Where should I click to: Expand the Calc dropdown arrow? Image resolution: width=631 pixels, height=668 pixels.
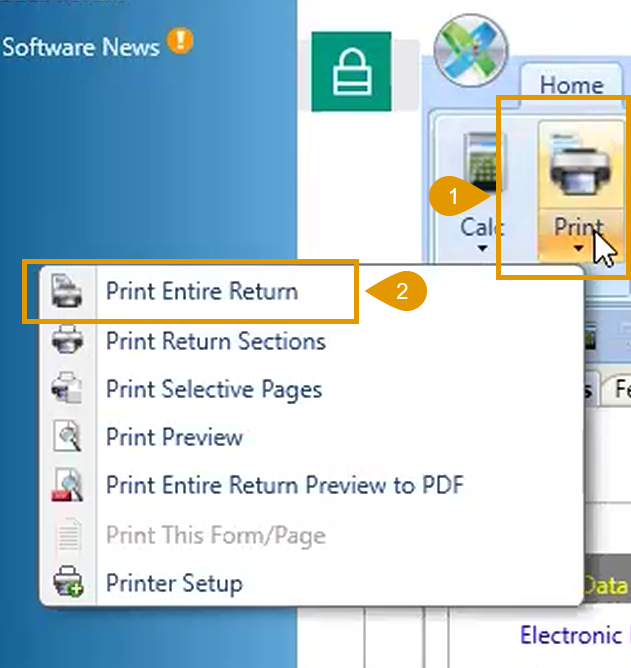point(481,249)
